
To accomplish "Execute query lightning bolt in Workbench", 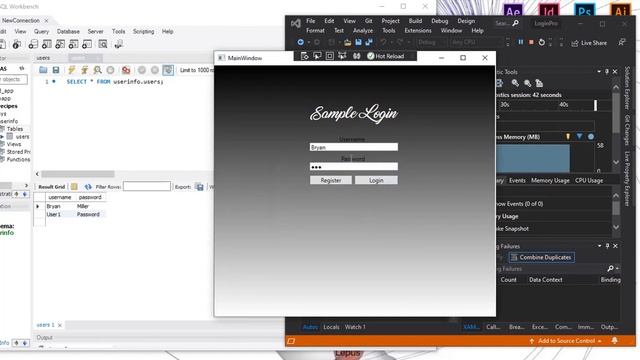I will (71, 70).
